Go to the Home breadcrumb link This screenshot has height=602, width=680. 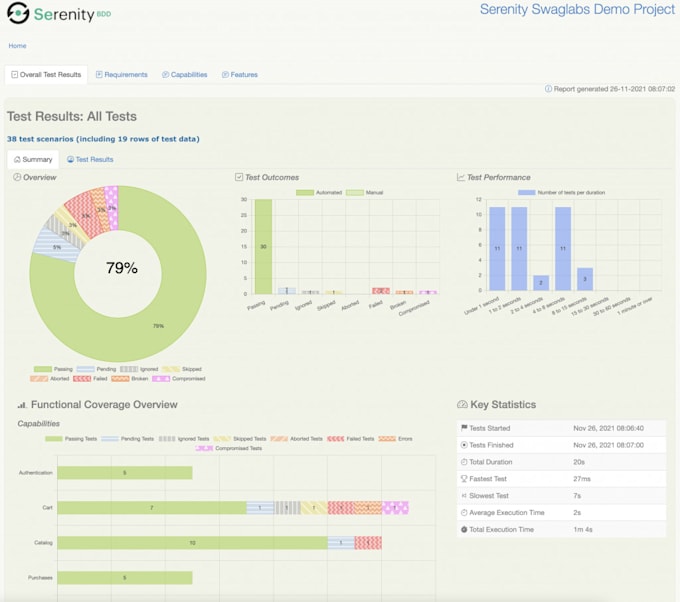[17, 46]
